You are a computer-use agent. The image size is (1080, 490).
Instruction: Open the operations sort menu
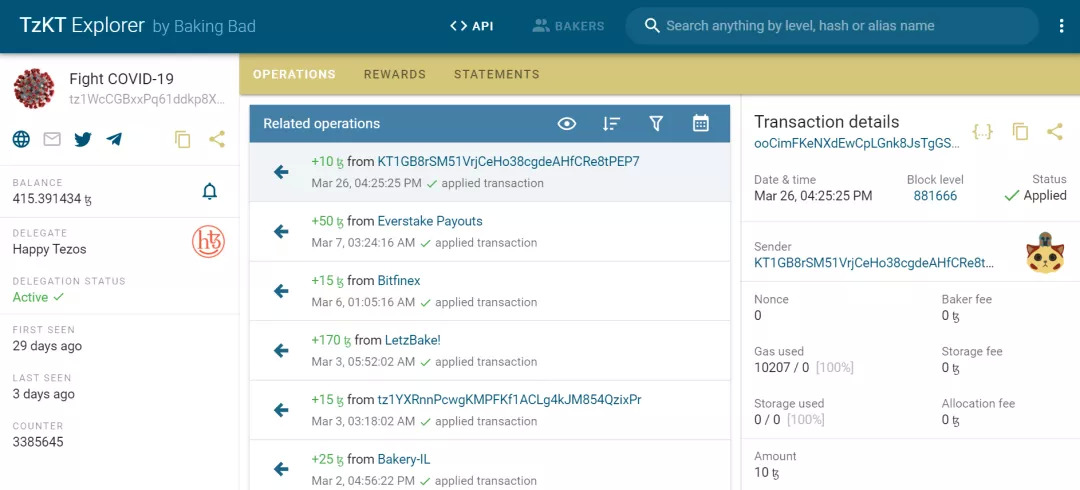point(612,124)
